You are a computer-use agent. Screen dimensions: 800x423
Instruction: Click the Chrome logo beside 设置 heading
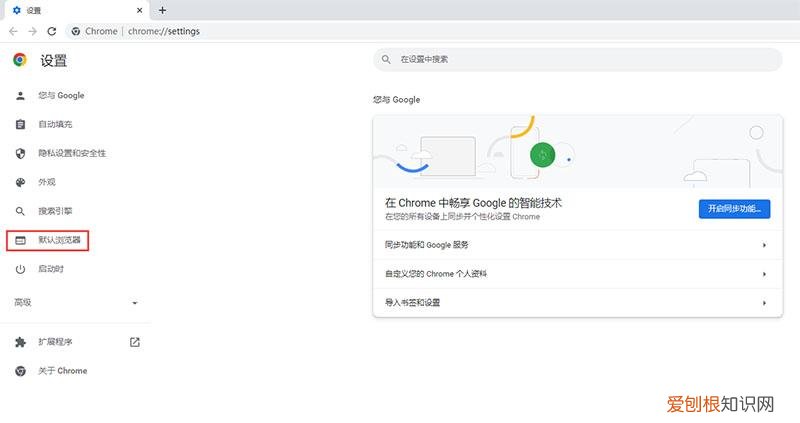(x=20, y=60)
